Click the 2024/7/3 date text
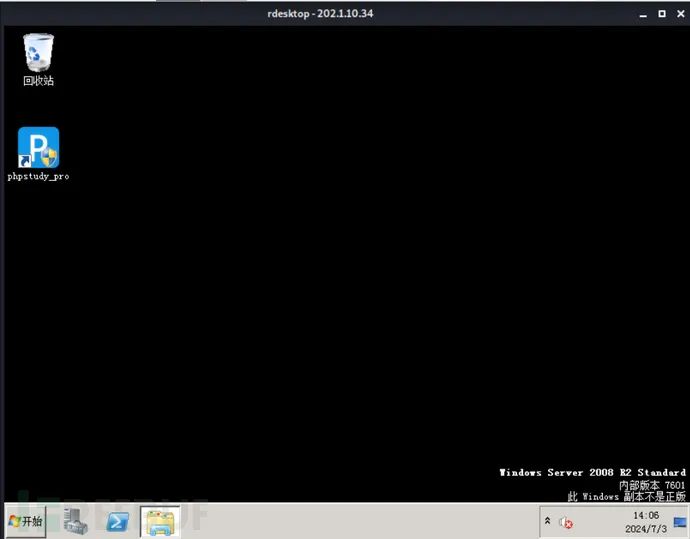Image resolution: width=690 pixels, height=539 pixels. [646, 528]
